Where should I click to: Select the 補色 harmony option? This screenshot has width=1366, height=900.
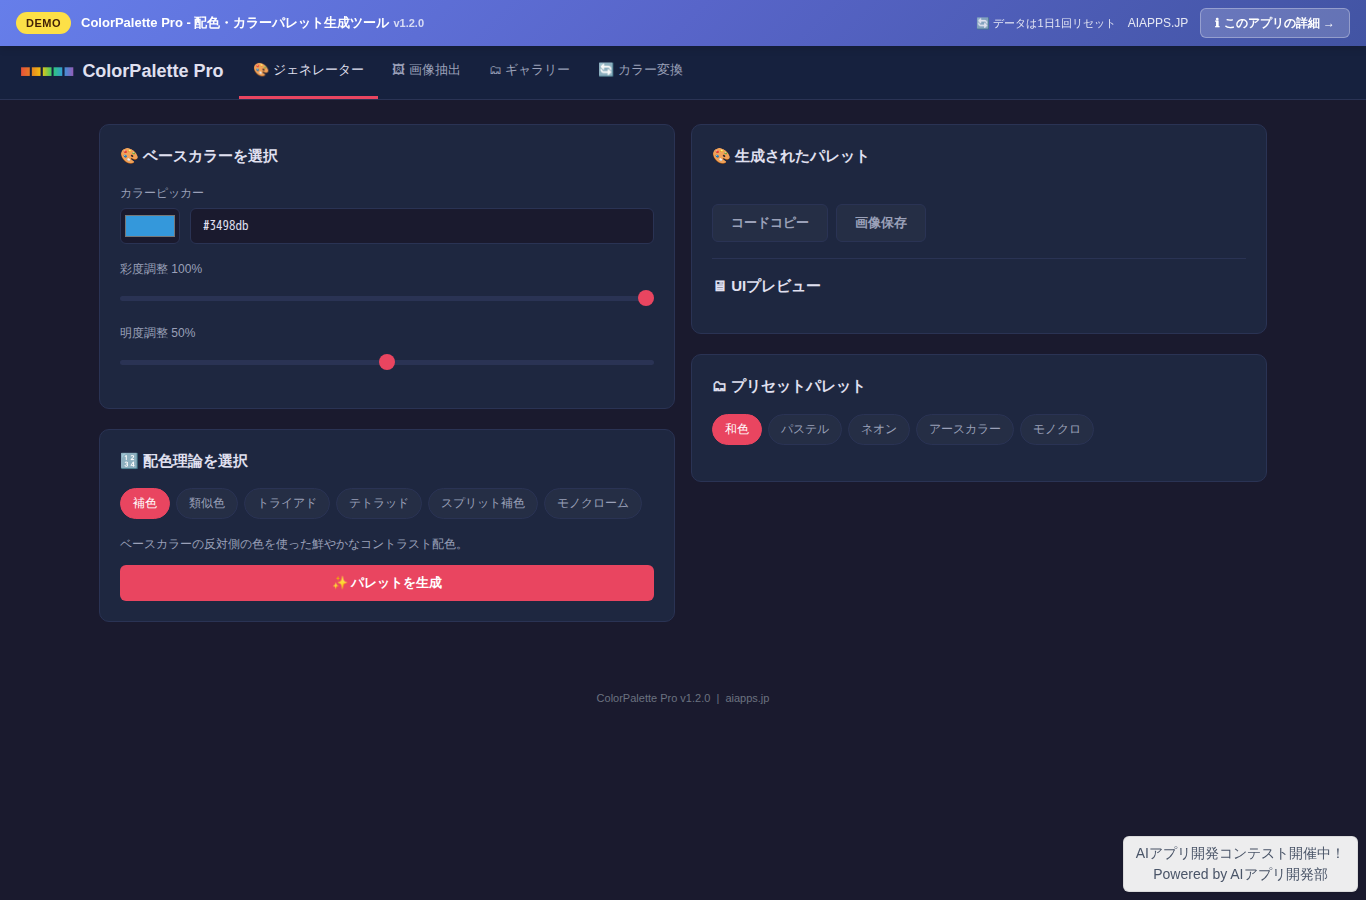[x=145, y=503]
